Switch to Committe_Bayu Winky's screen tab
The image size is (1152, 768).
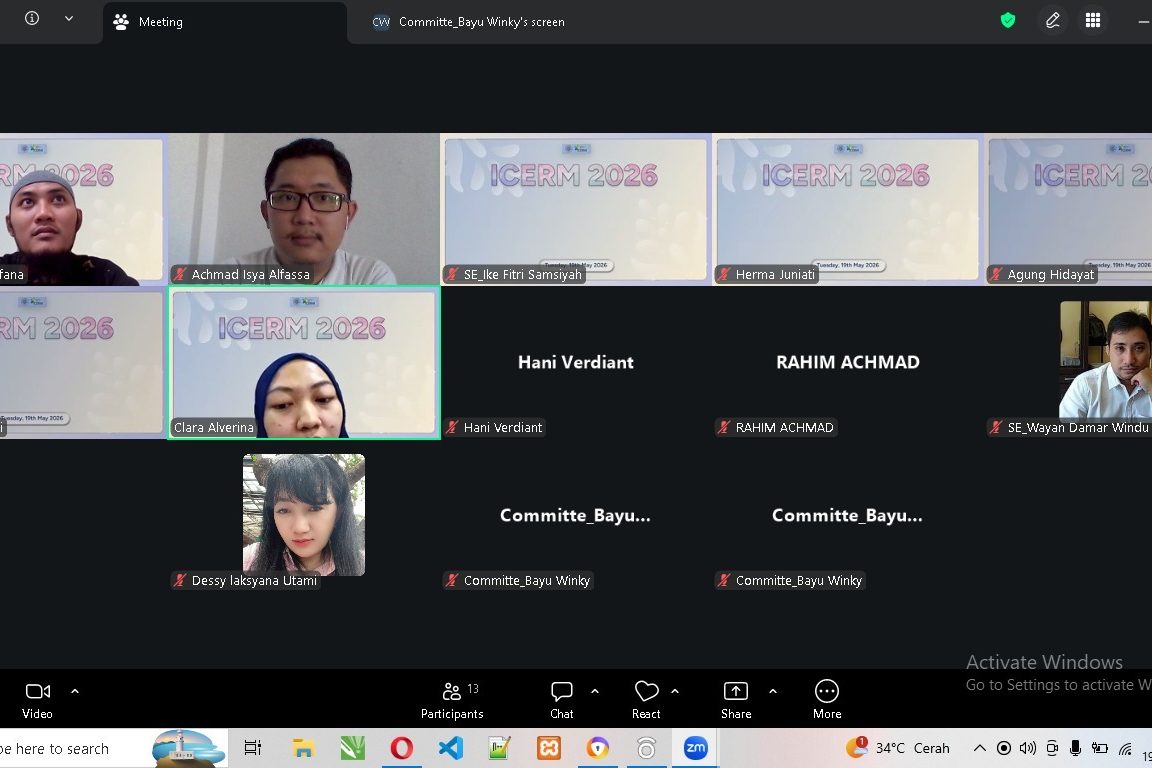(x=469, y=22)
